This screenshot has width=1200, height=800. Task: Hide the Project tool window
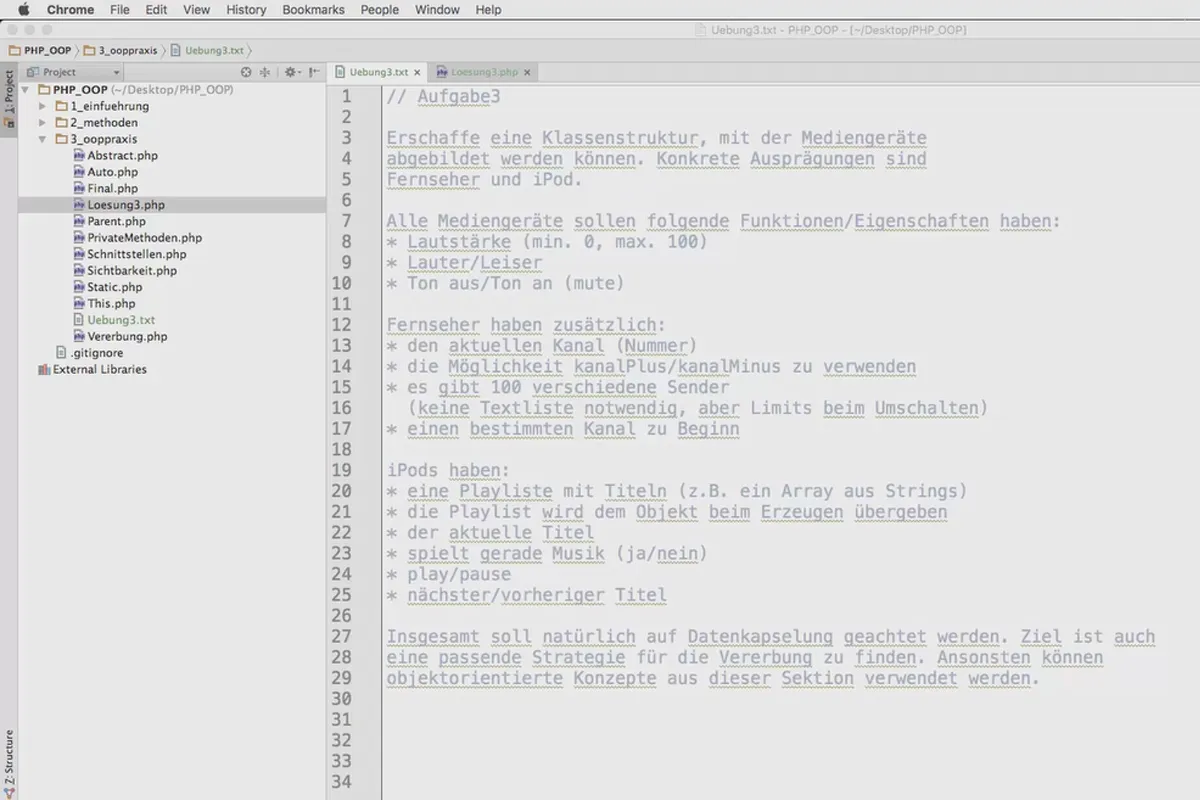pos(315,72)
